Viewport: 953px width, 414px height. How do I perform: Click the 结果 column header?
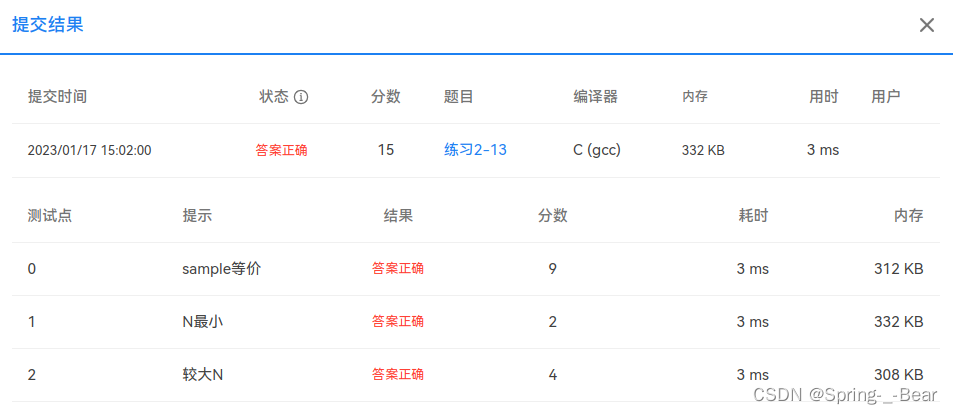click(398, 216)
